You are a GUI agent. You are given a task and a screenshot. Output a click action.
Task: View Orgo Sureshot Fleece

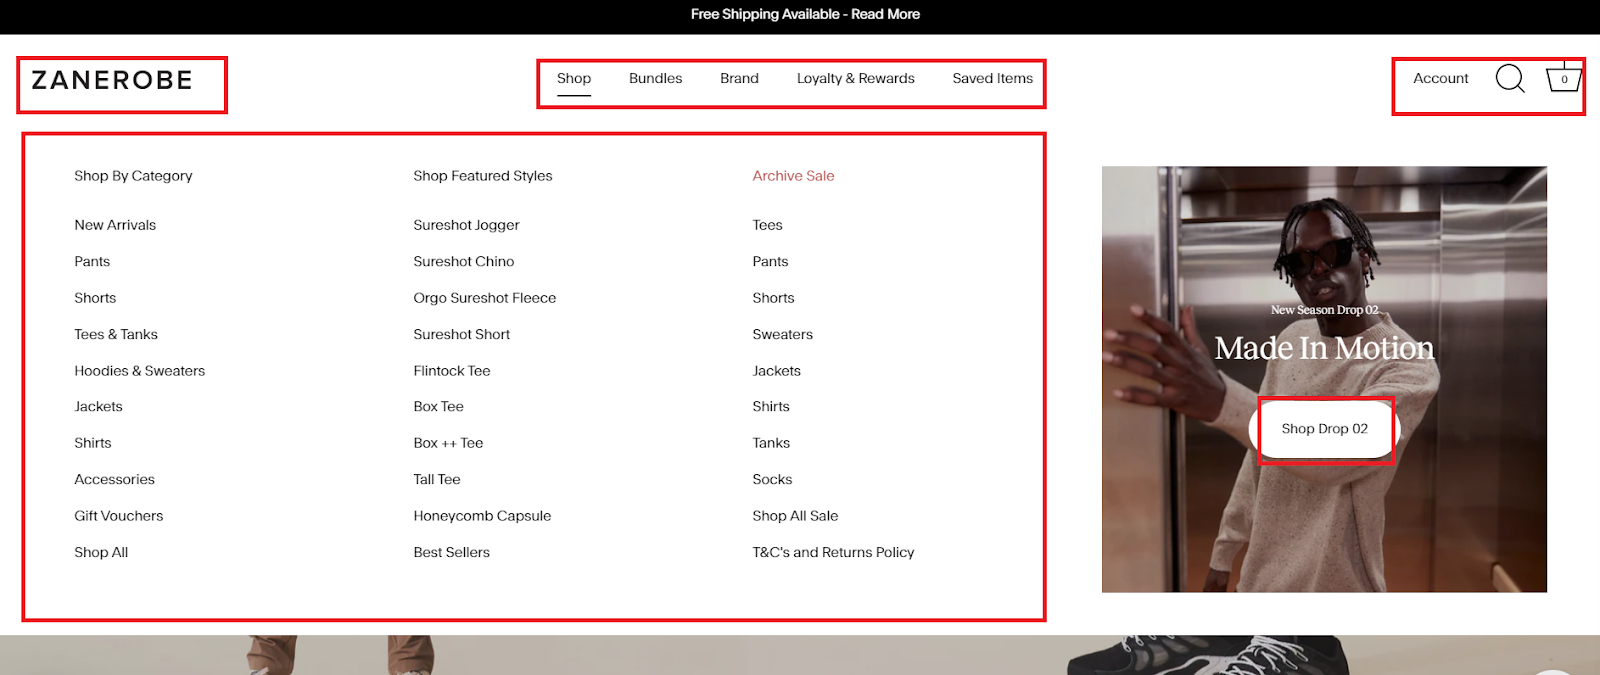pyautogui.click(x=485, y=298)
